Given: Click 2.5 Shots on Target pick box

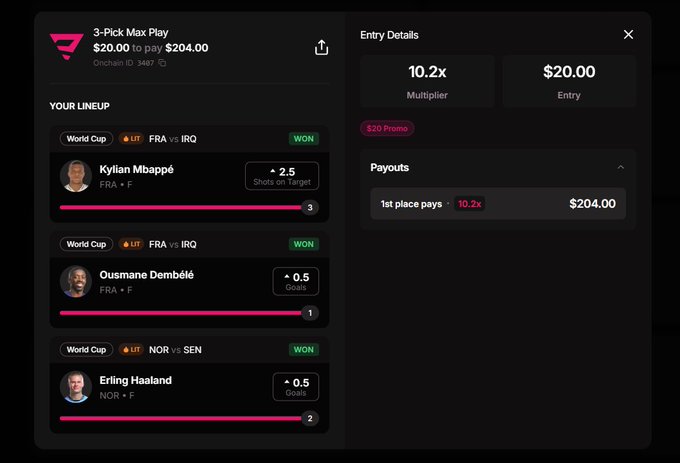Looking at the screenshot, I should tap(282, 176).
